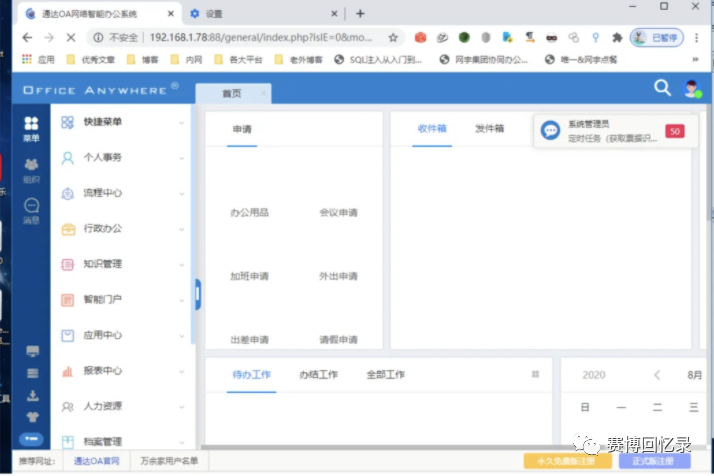Click grid view icon in work panel
This screenshot has height=476, width=714.
tap(536, 374)
